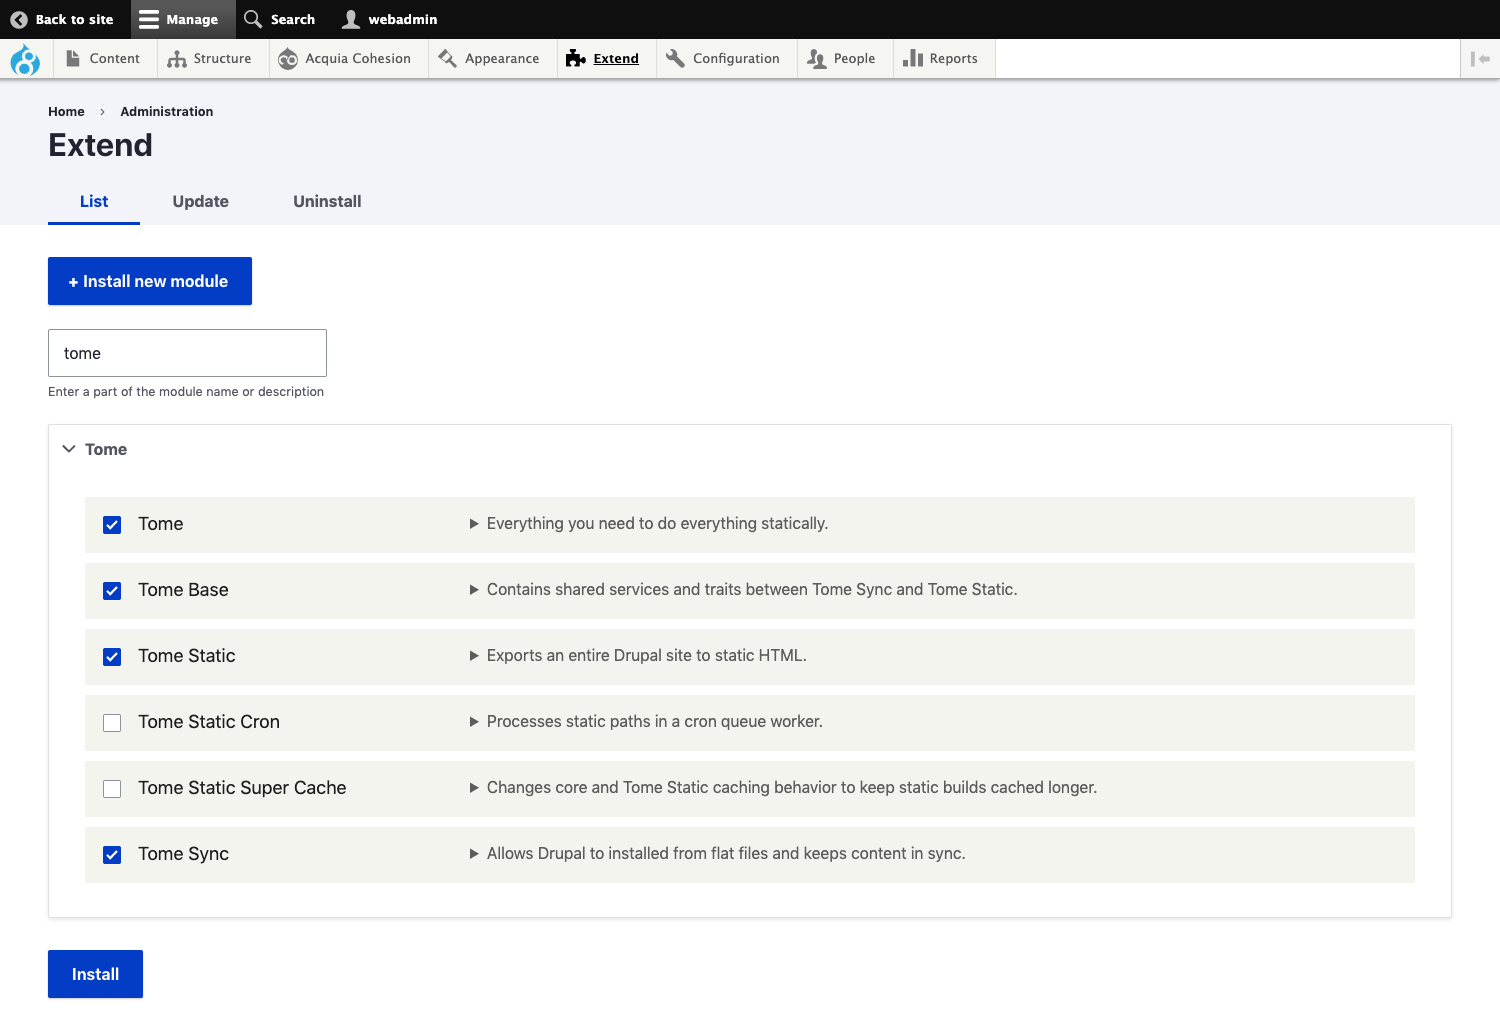Uncheck the Tome Base checkbox
This screenshot has height=1024, width=1500.
[x=112, y=591]
